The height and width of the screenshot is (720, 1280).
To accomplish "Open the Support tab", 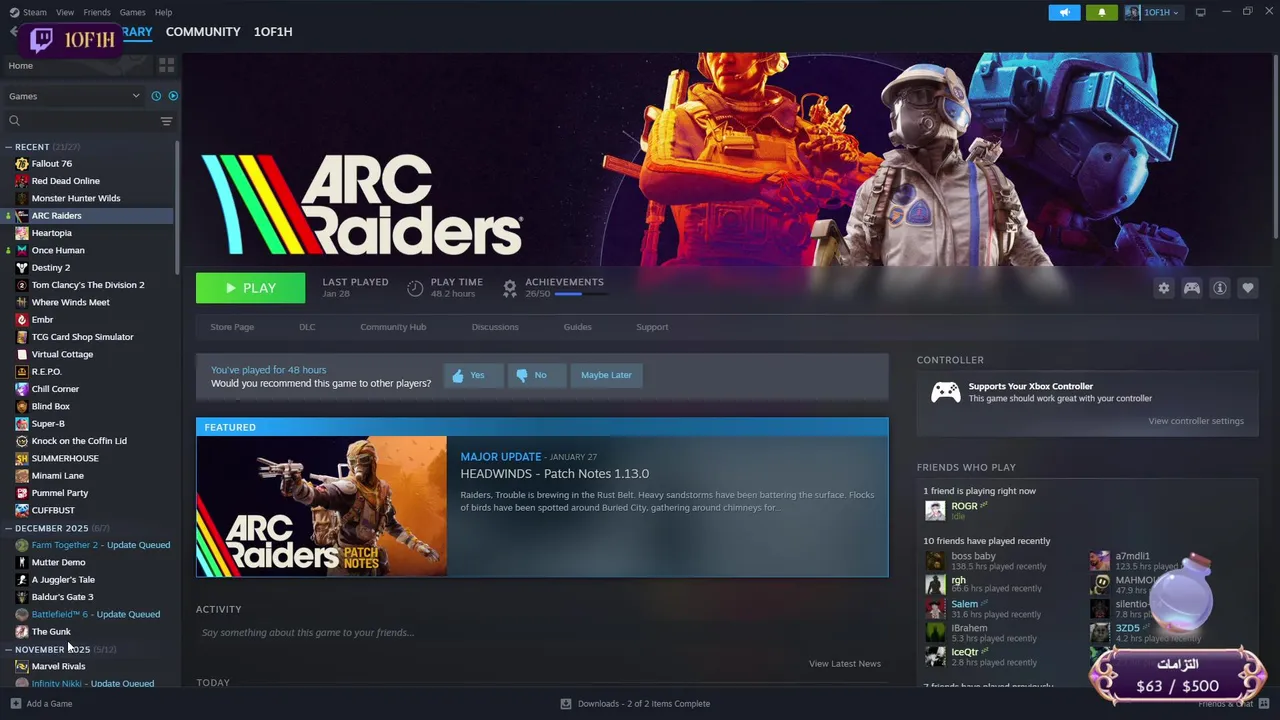I will click(x=652, y=327).
